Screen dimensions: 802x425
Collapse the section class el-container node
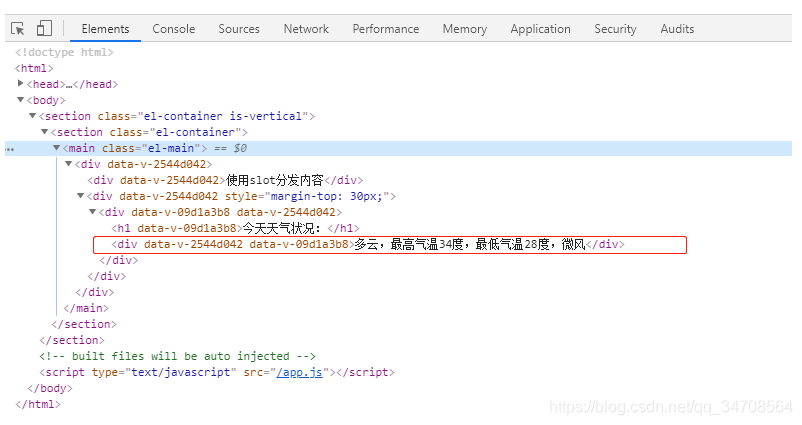(x=44, y=132)
